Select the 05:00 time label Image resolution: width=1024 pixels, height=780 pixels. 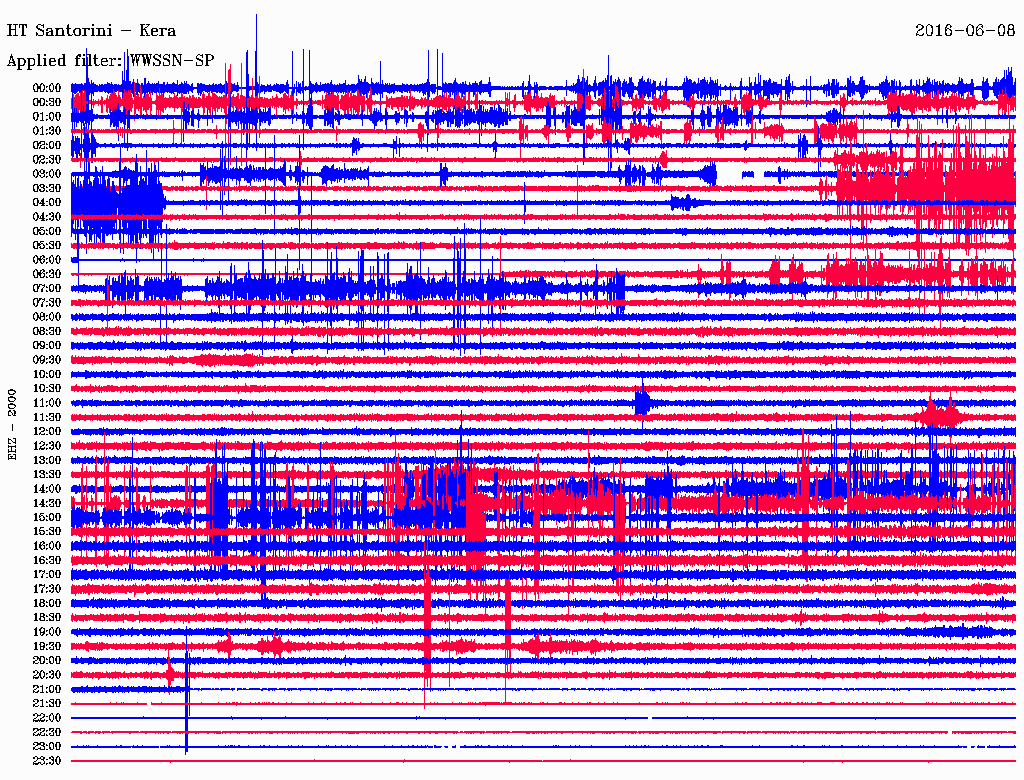(x=47, y=231)
